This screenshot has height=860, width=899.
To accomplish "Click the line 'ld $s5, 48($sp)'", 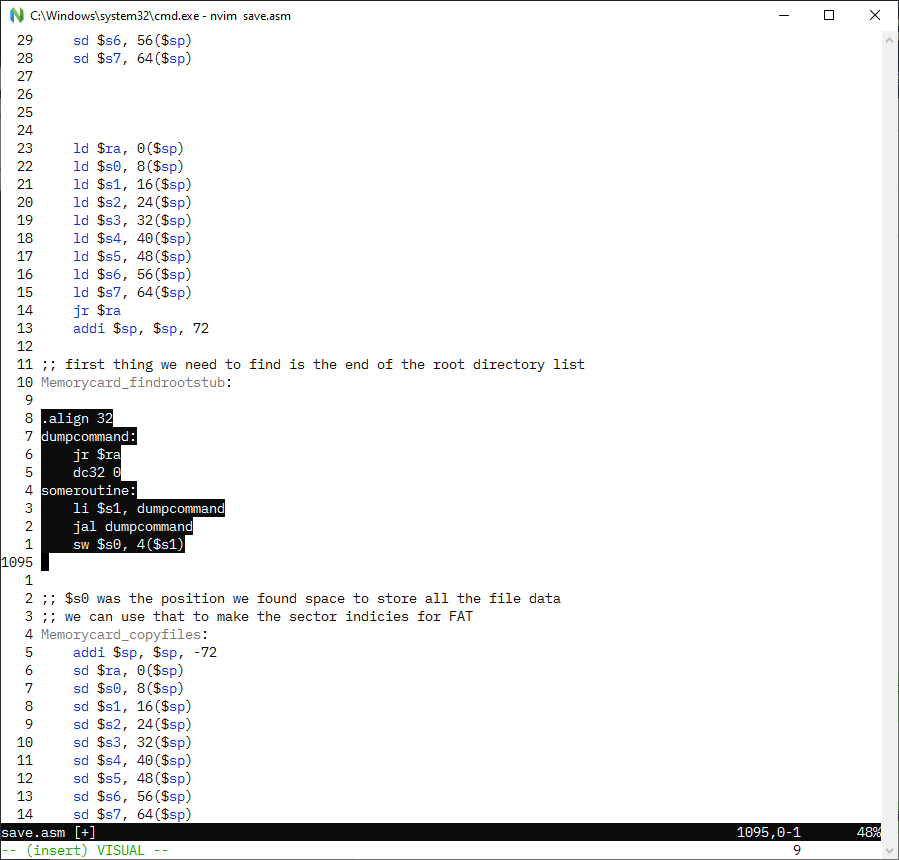I will pyautogui.click(x=132, y=256).
